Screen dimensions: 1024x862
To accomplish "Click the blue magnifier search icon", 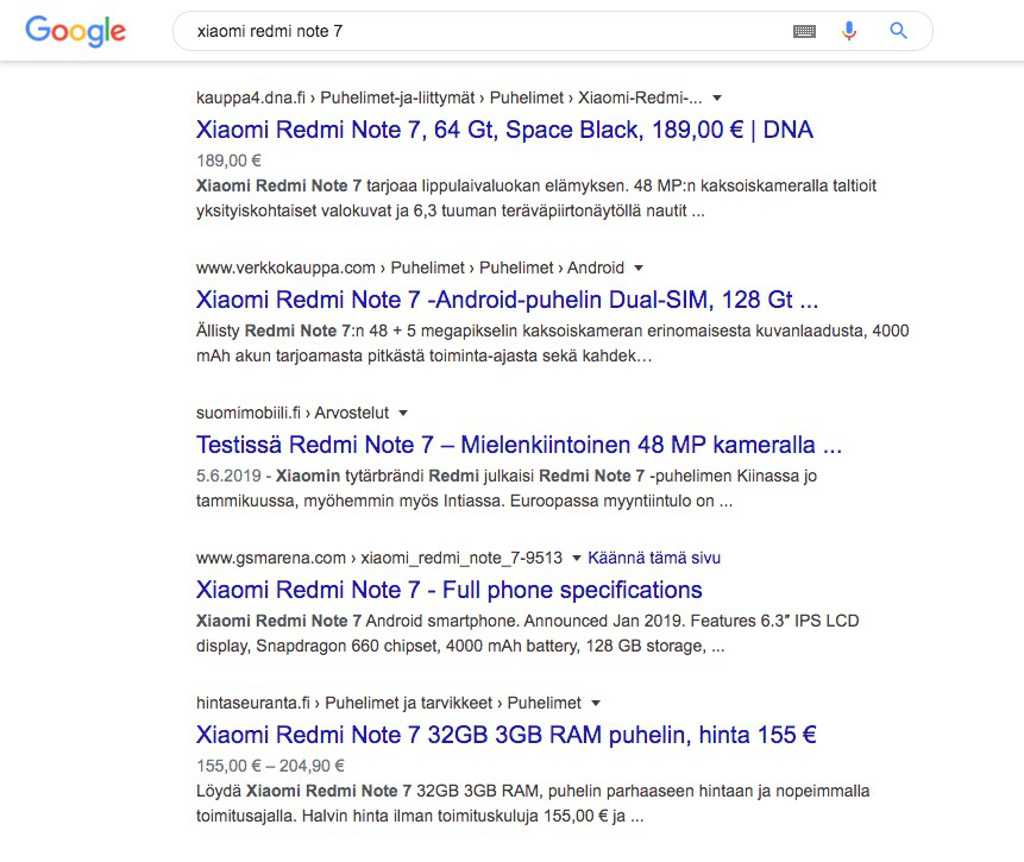I will (899, 31).
